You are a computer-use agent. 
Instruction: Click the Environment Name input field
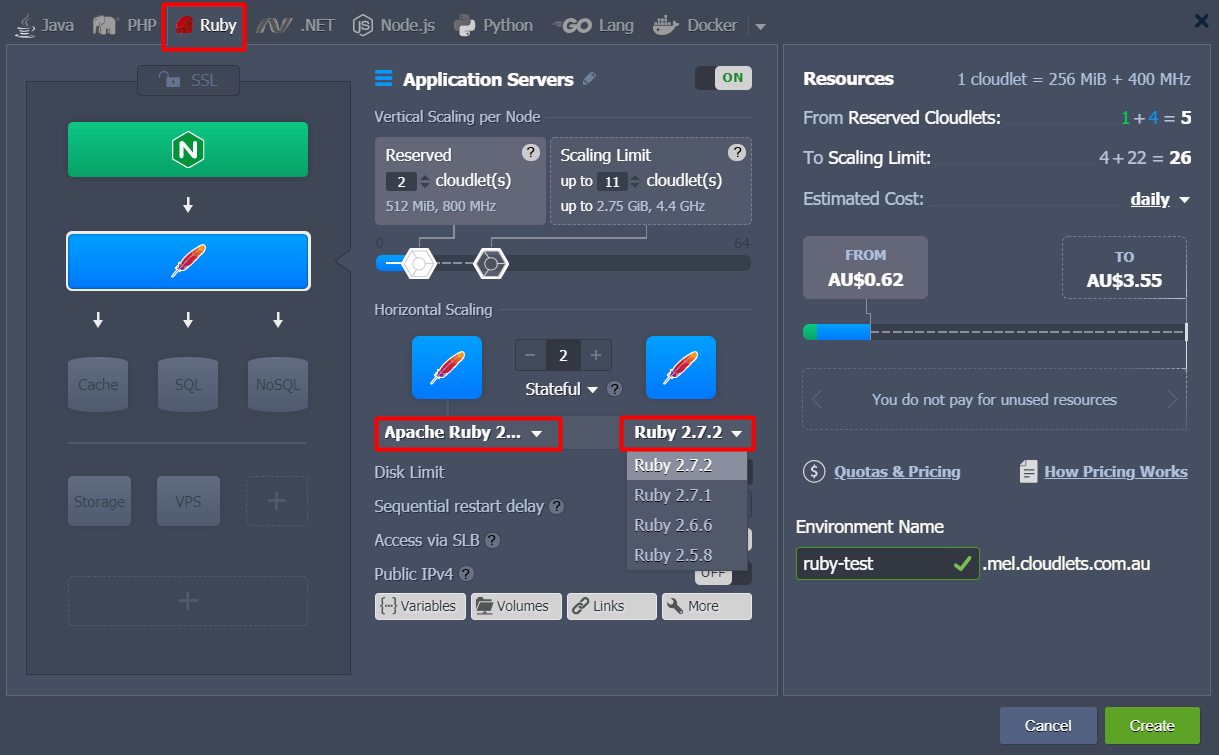[887, 563]
